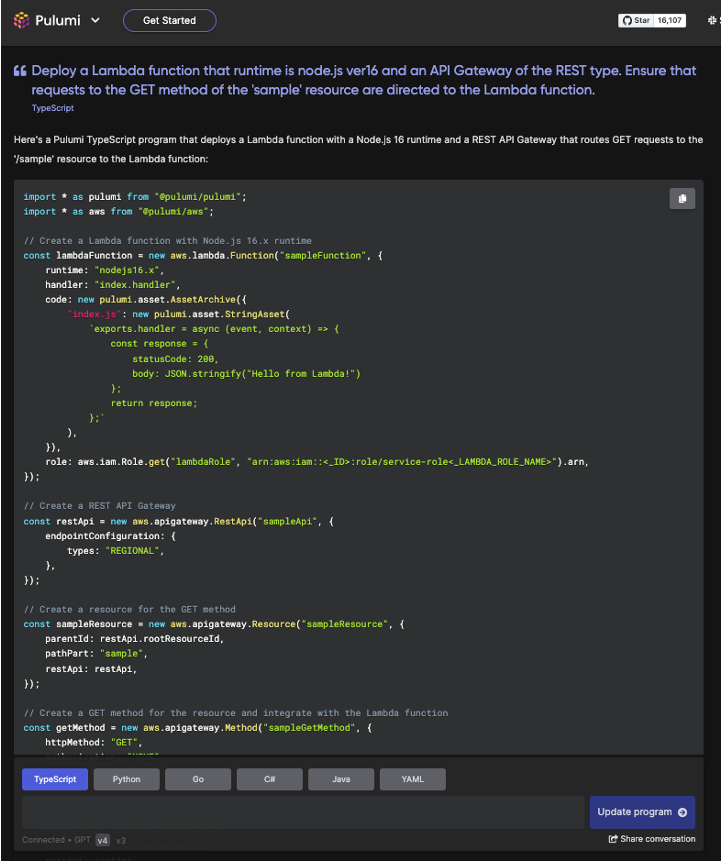Click the code line 'runtime: "nodejs16.x"'
Screen dimensions: 722x862
point(104,270)
